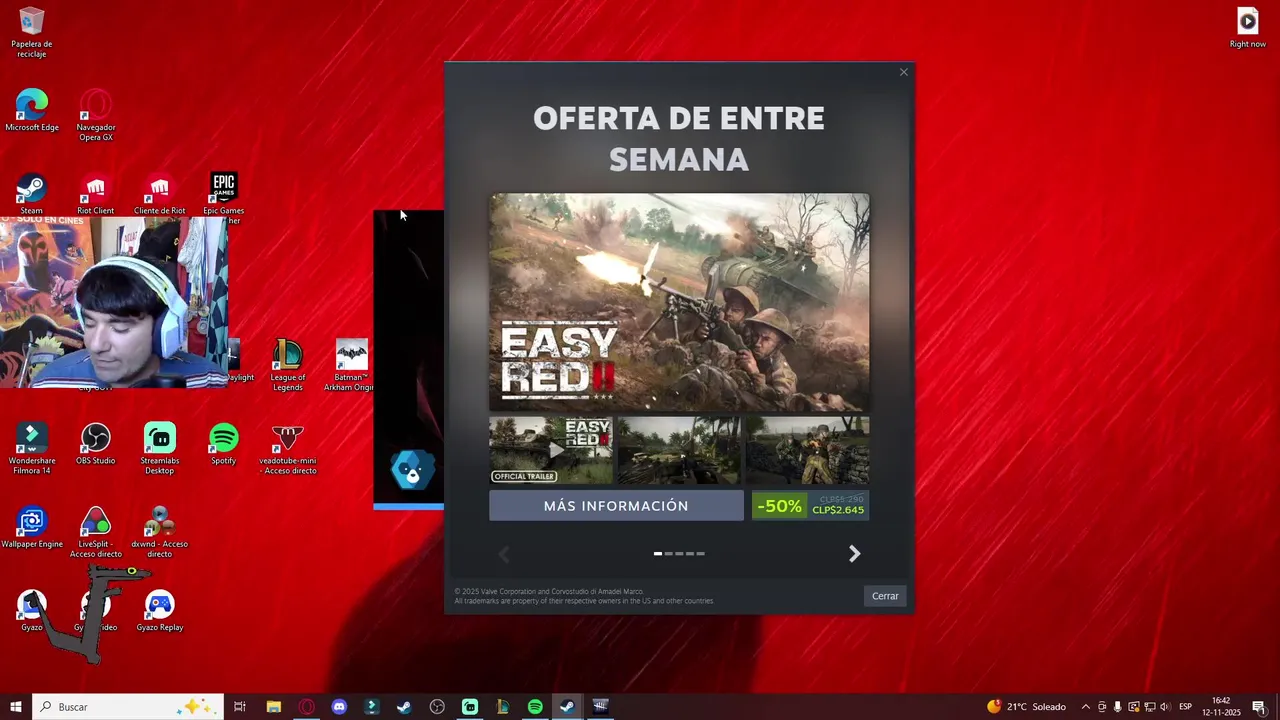Select the Streamlabs Desktop shortcut icon
This screenshot has height=720, width=1280.
point(160,449)
